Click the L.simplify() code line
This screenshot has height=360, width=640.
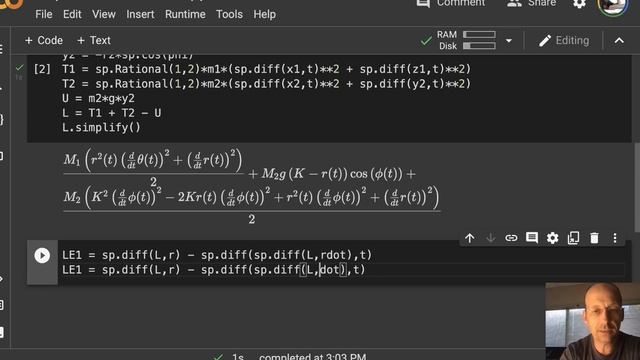101,128
